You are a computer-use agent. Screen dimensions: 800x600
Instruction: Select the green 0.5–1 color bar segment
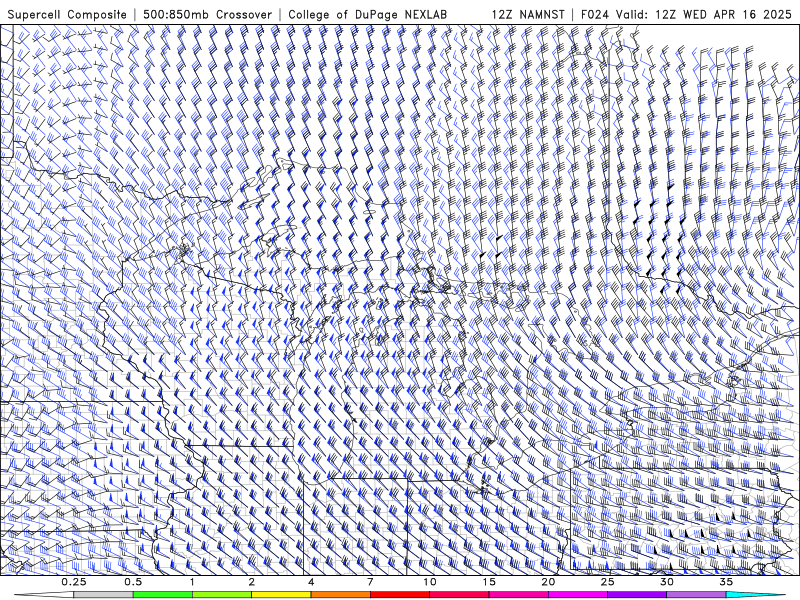pos(162,594)
